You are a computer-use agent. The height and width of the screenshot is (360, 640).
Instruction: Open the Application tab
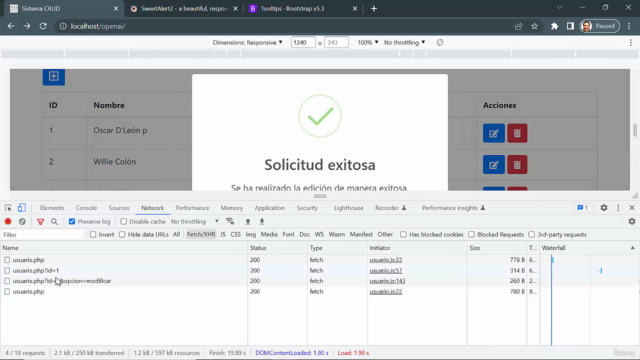click(x=269, y=208)
